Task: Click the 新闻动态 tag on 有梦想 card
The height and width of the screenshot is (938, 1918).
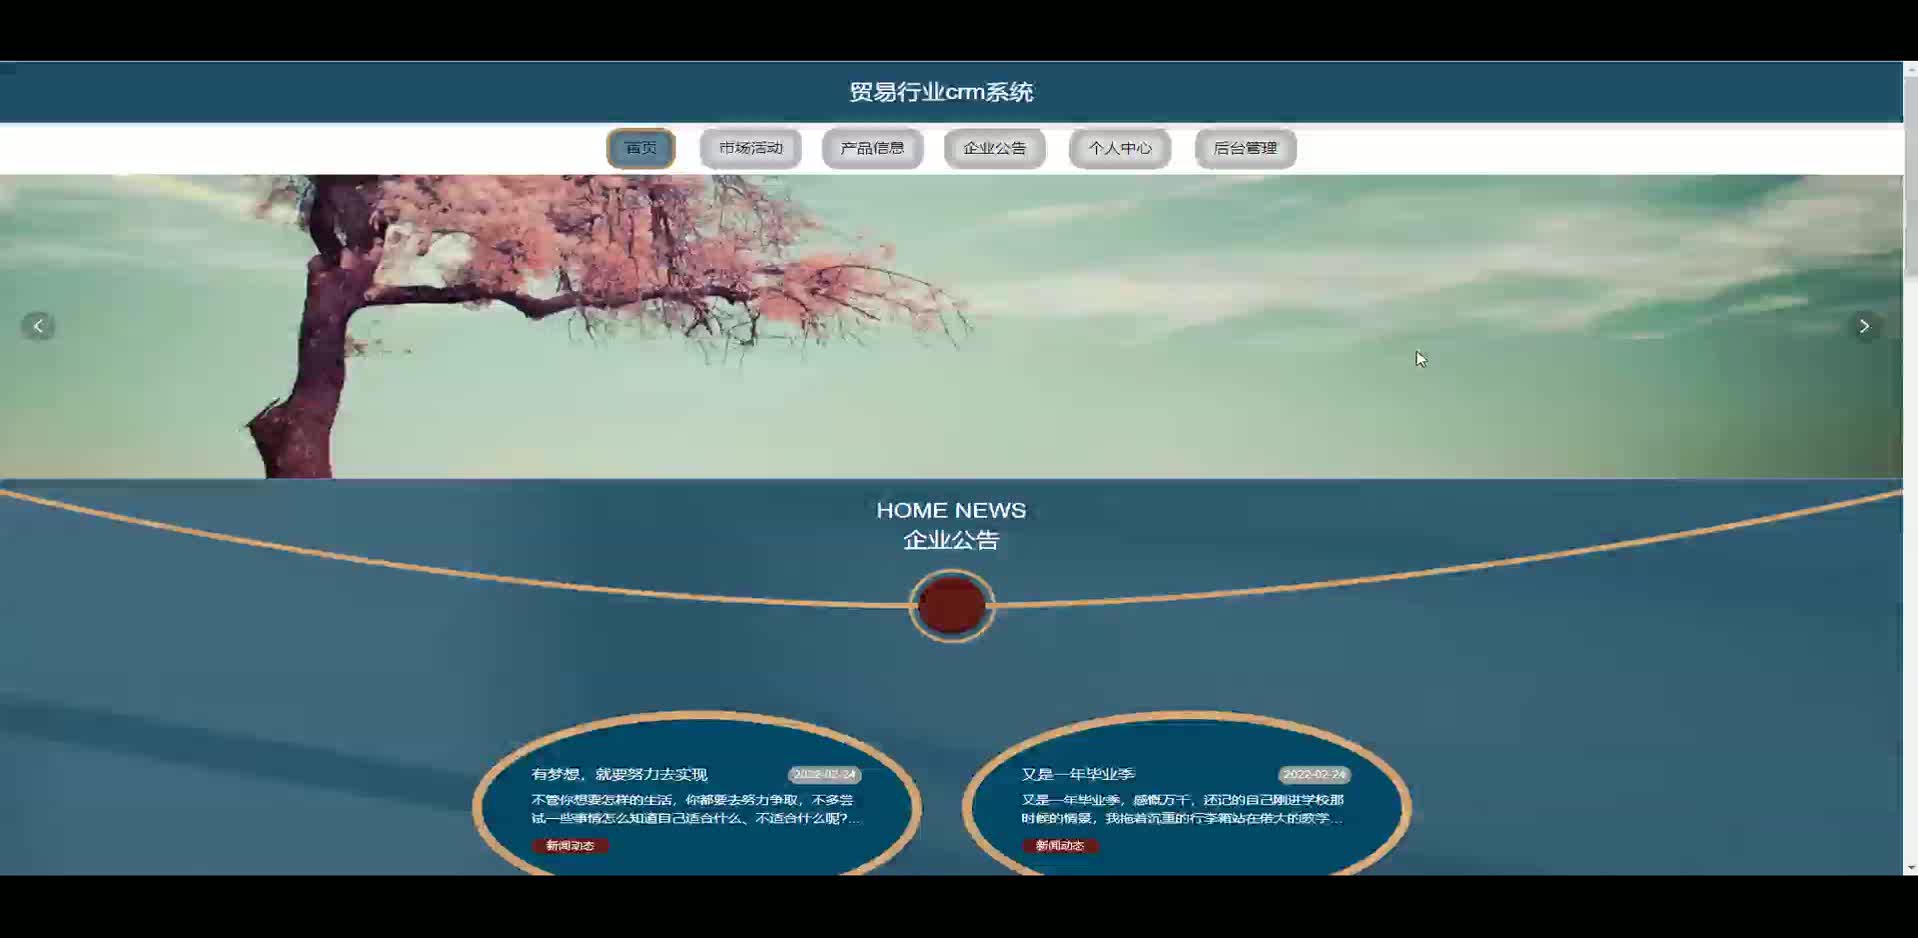Action: point(570,846)
